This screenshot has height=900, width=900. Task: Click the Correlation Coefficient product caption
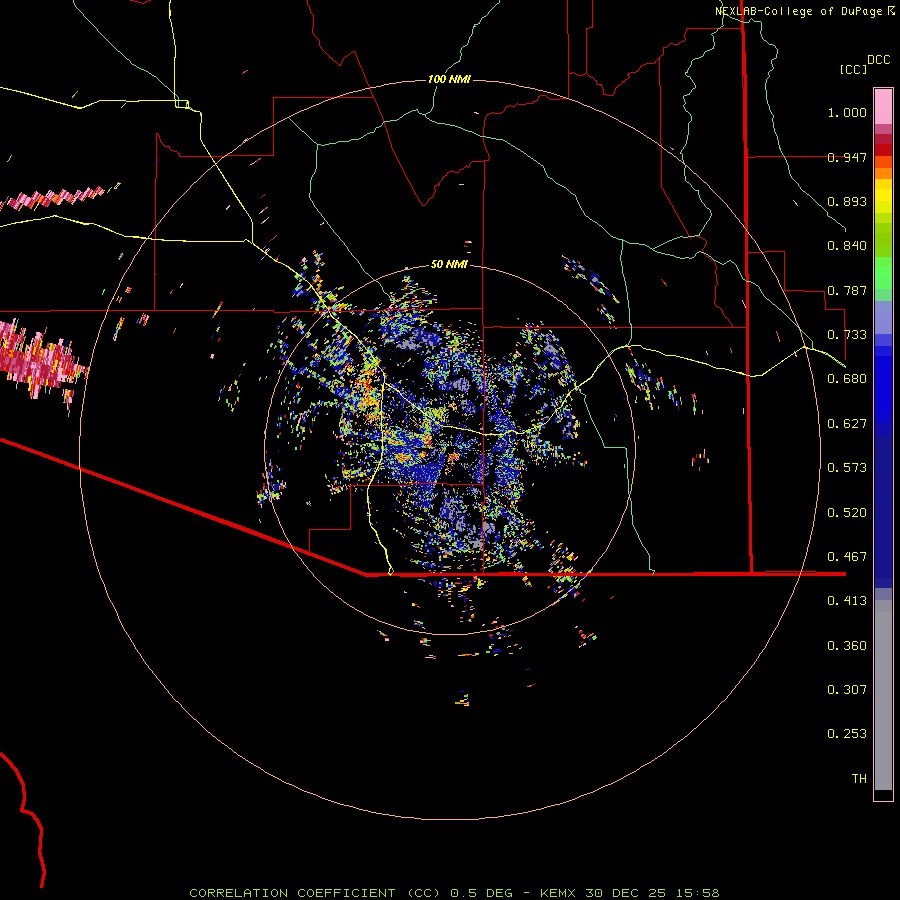pyautogui.click(x=454, y=893)
